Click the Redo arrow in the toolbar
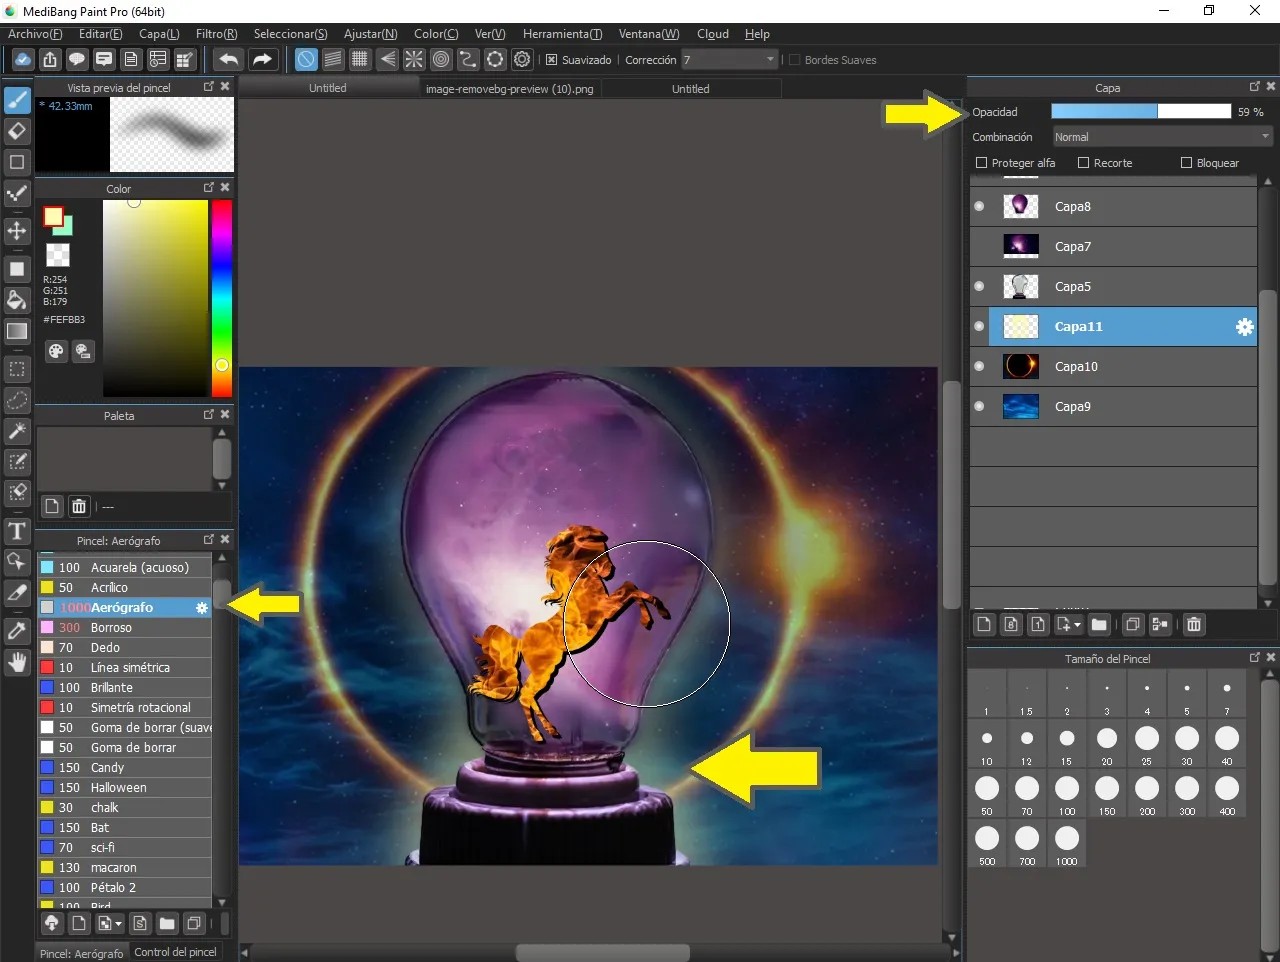The width and height of the screenshot is (1280, 962). pos(262,60)
